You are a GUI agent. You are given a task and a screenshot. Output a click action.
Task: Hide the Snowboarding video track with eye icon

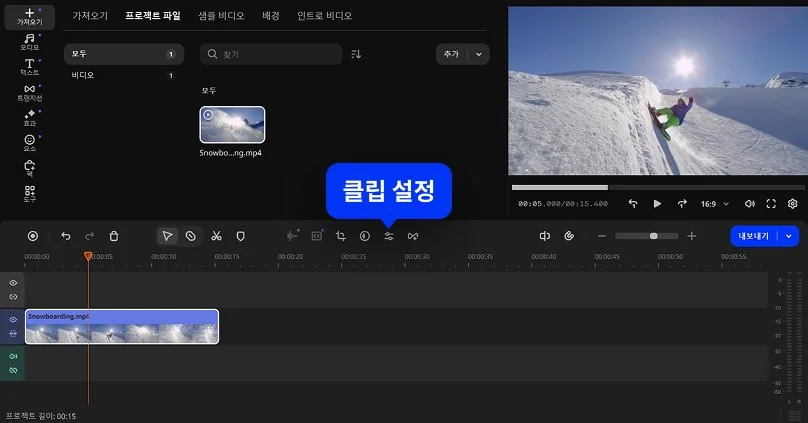pos(13,320)
